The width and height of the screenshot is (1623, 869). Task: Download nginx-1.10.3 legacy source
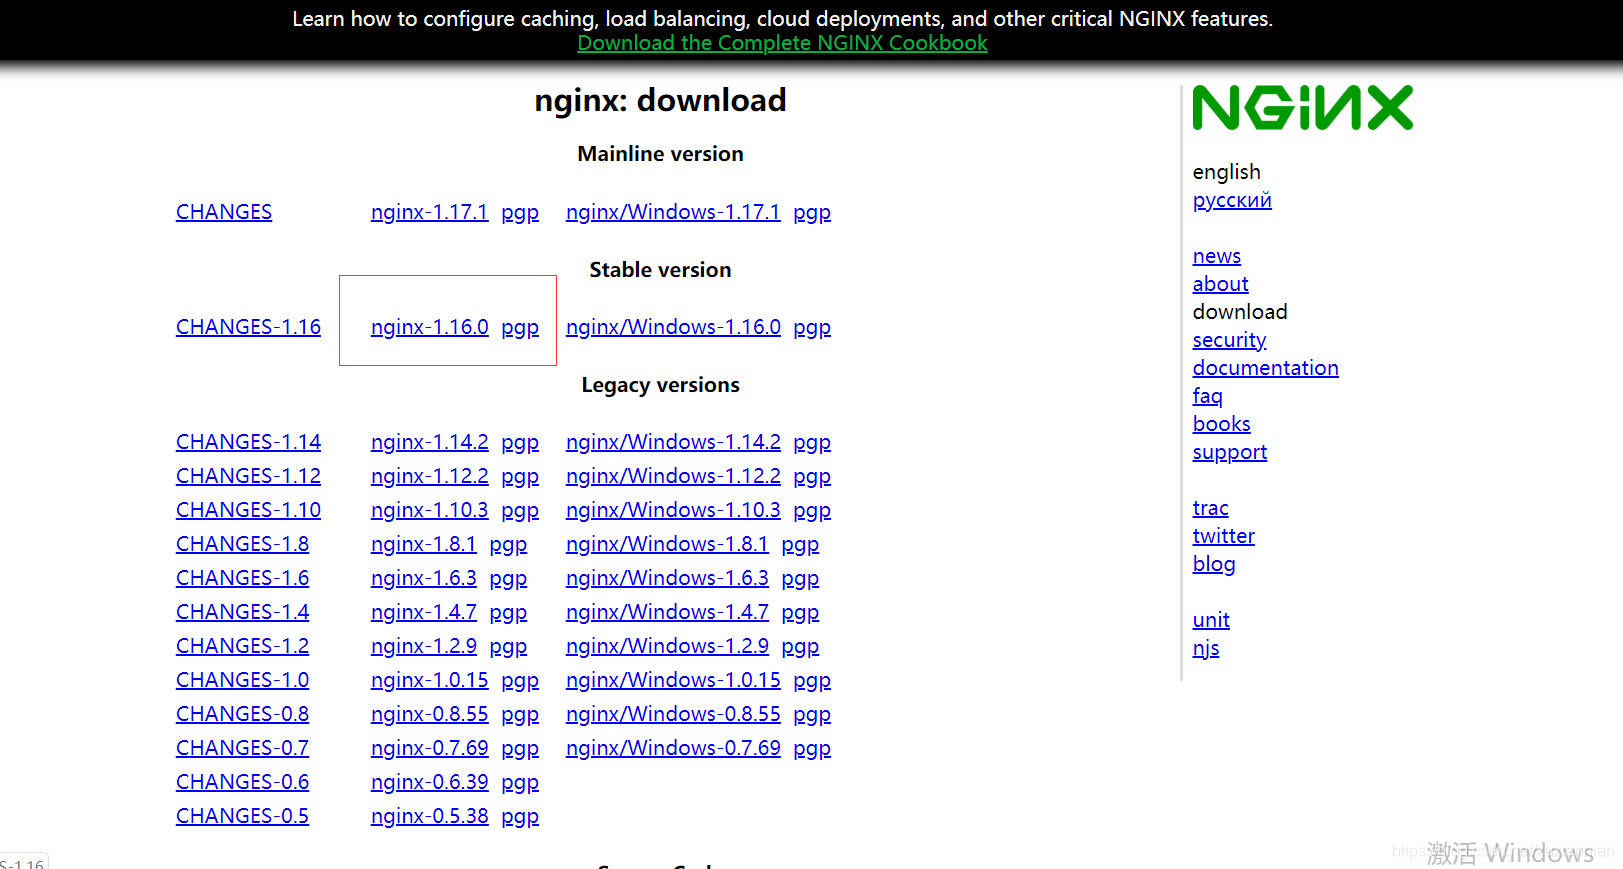(429, 510)
